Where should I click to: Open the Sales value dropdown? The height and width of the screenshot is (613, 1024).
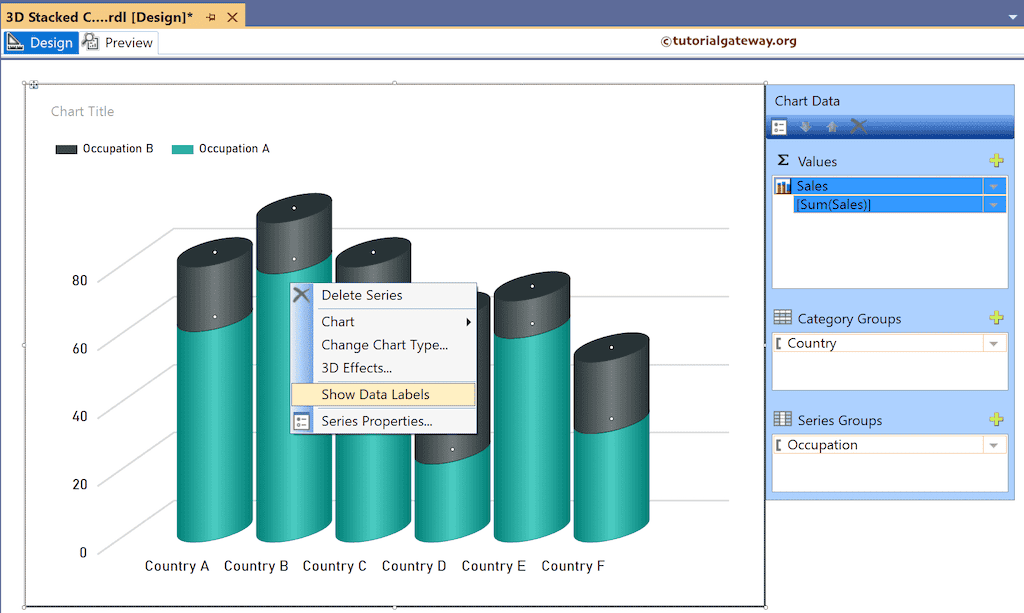point(994,185)
